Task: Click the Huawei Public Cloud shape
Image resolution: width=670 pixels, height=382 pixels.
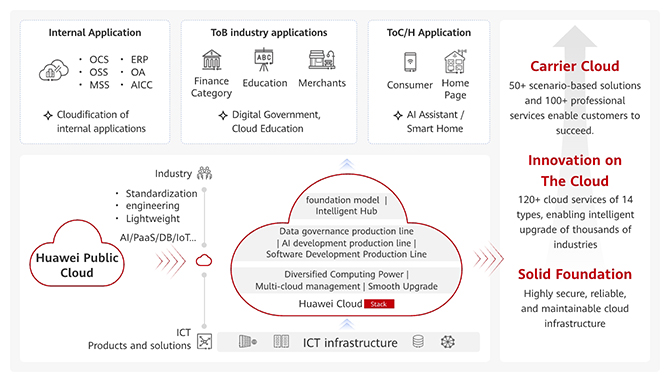Action: [x=77, y=253]
